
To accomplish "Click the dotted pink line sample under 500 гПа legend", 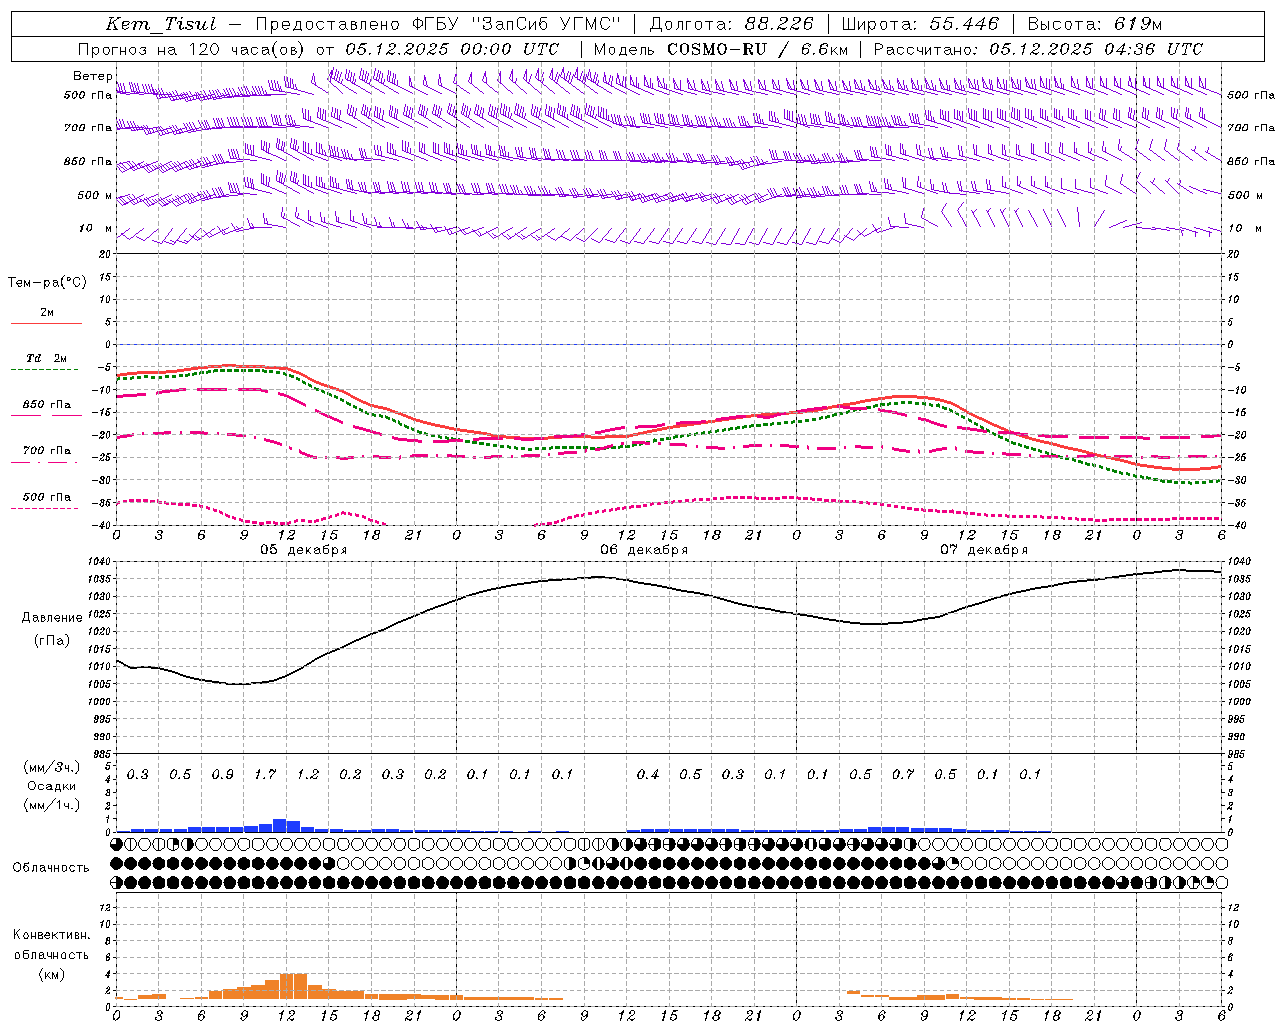I will click(45, 509).
